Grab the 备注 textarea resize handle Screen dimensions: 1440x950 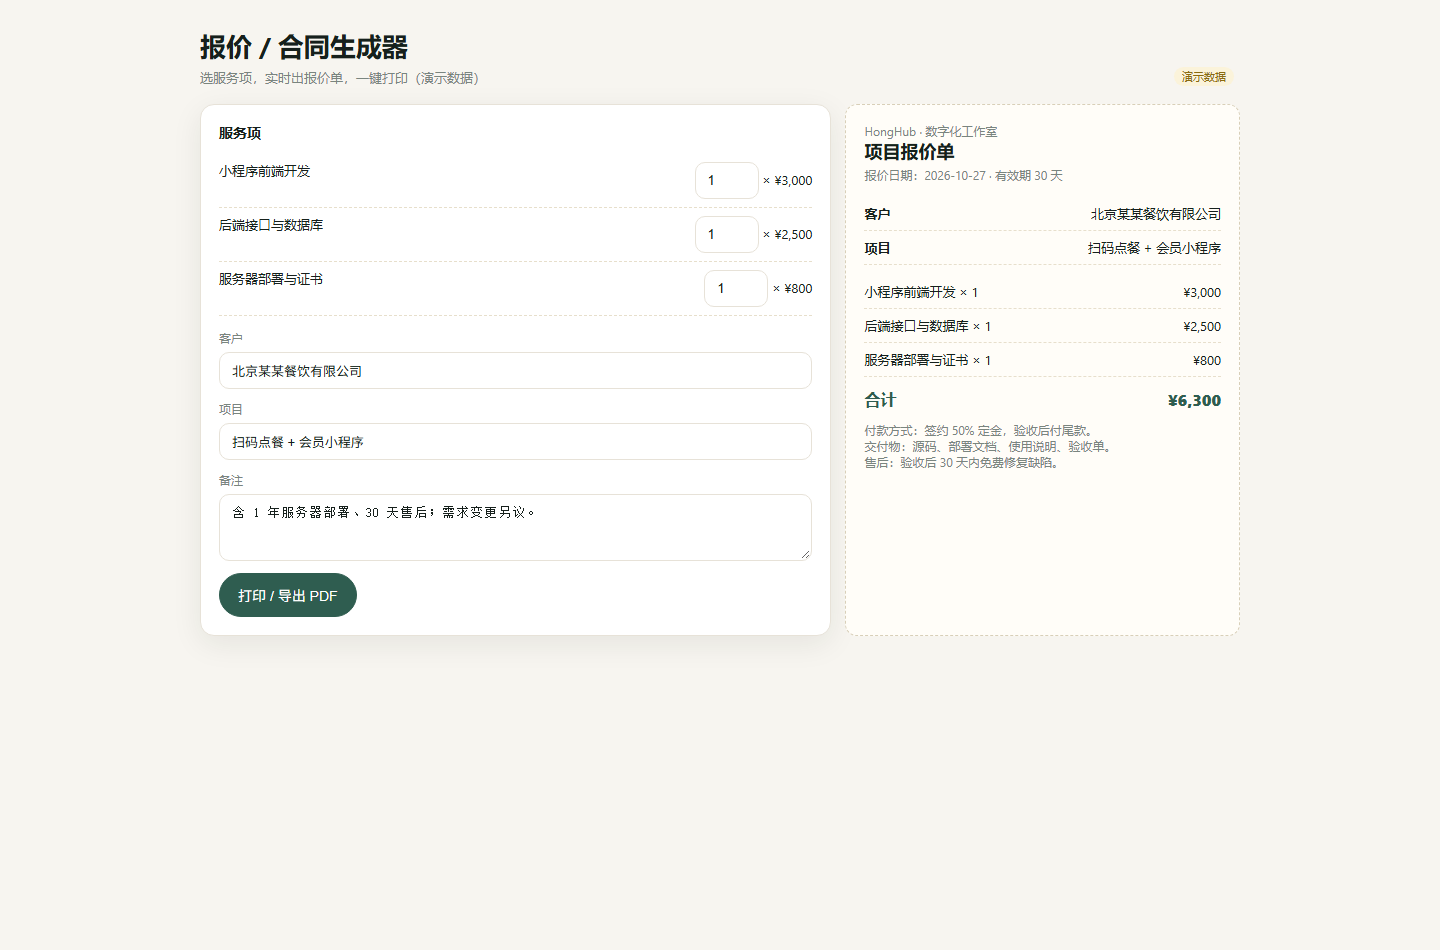coord(805,554)
